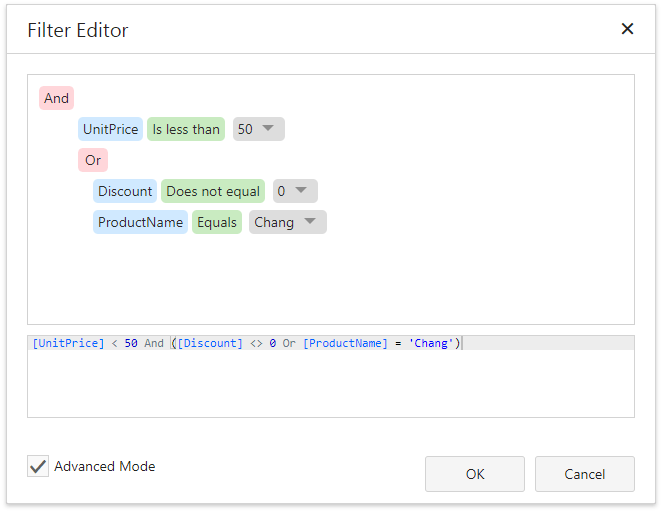The width and height of the screenshot is (662, 512).
Task: Click [Discount] in the filter expression text
Action: click(210, 343)
